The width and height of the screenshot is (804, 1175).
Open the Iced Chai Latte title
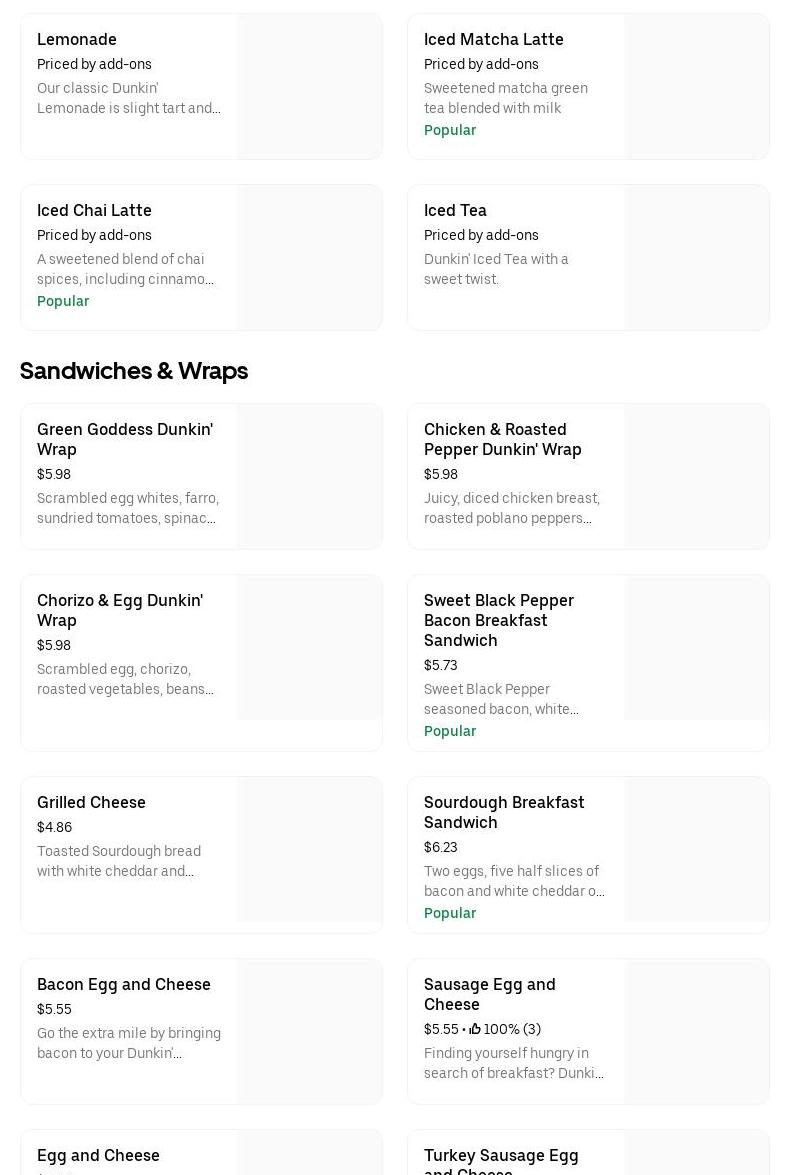click(x=94, y=210)
